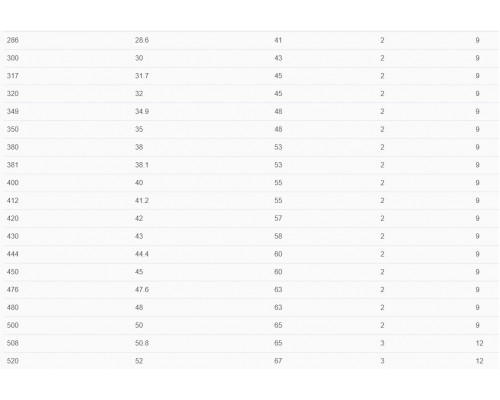
Task: Click the 286 row cell
Action: click(x=13, y=40)
